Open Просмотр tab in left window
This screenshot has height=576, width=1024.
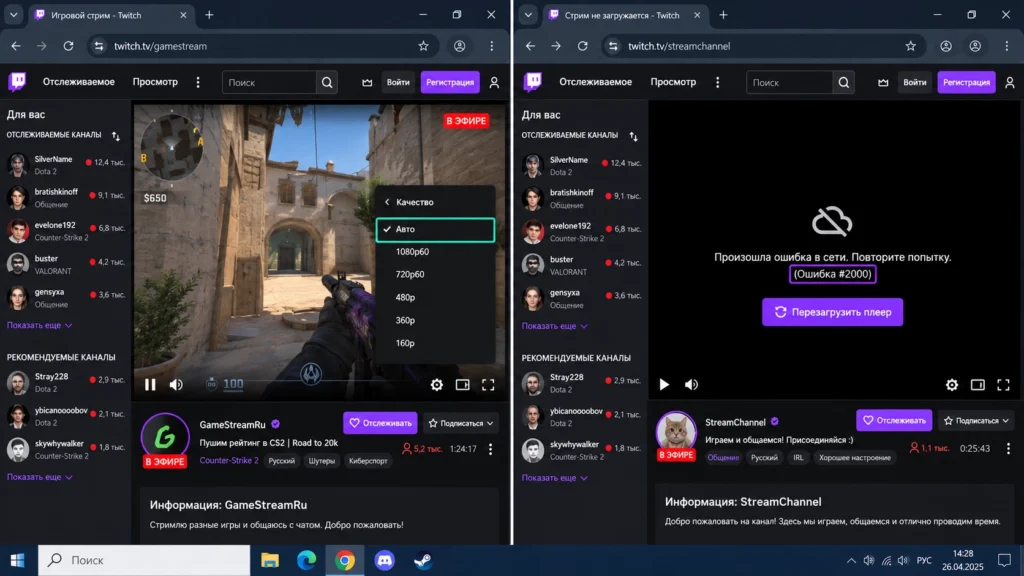pyautogui.click(x=155, y=82)
